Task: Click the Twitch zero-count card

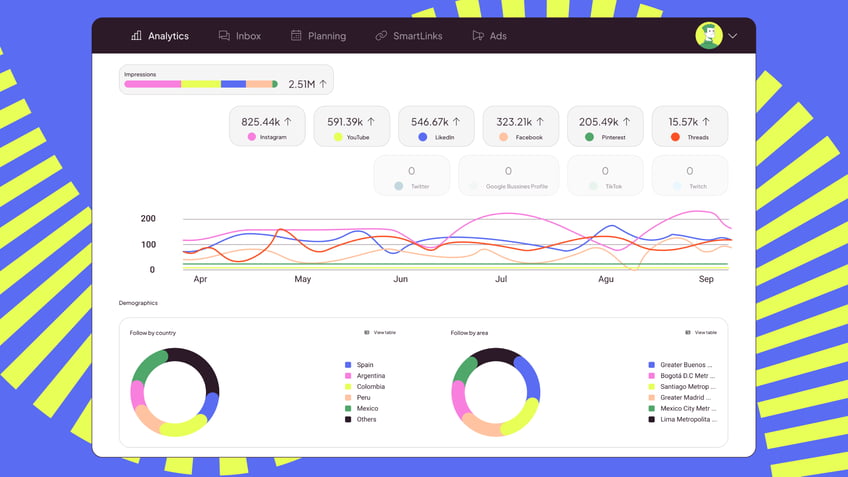Action: 690,176
